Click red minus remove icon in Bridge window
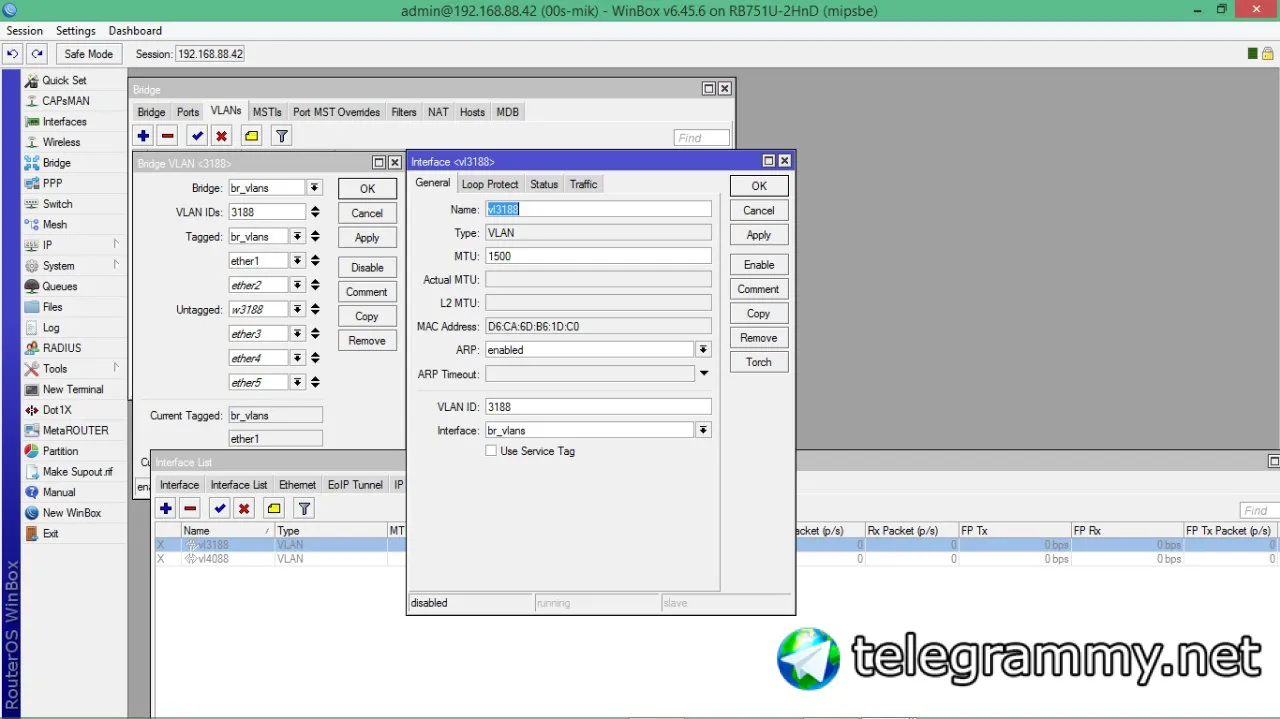This screenshot has height=719, width=1280. click(x=167, y=136)
